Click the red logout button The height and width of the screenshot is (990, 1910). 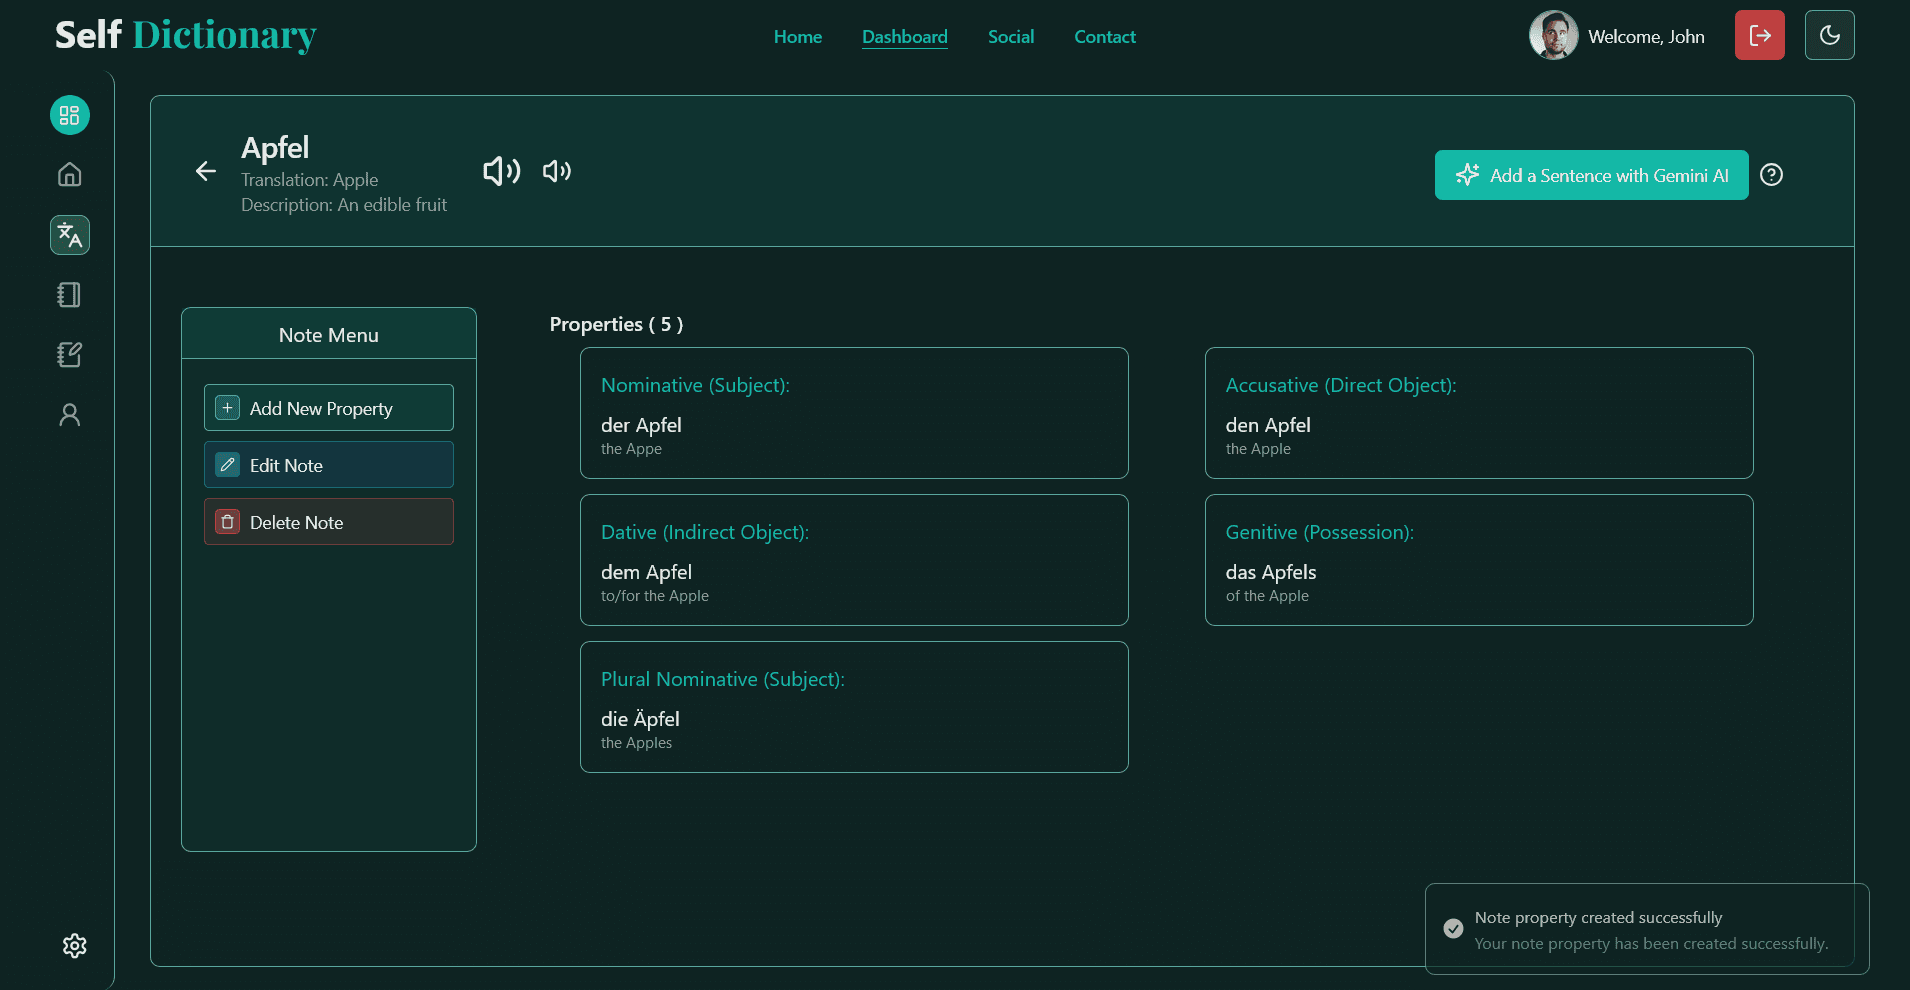click(x=1759, y=36)
